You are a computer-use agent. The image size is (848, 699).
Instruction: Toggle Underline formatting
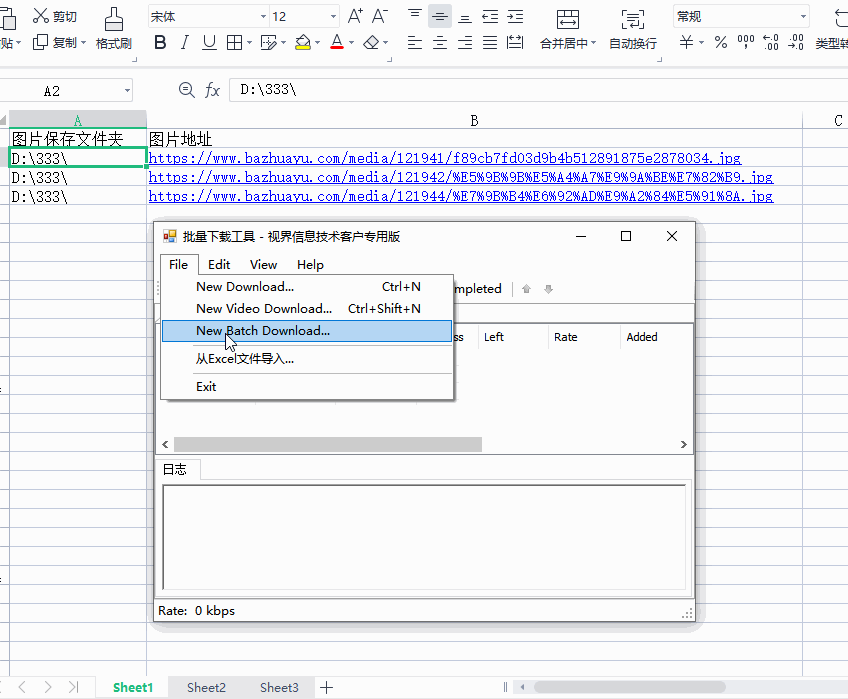click(x=209, y=42)
